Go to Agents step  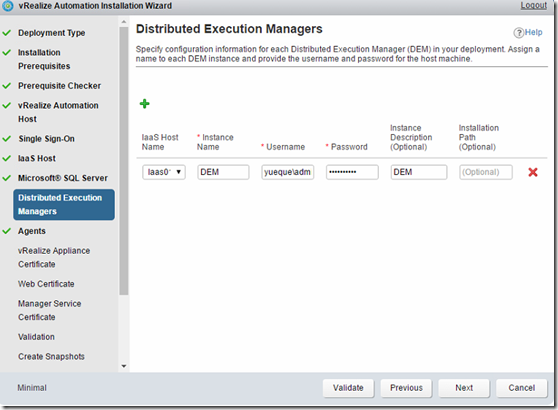click(x=32, y=231)
